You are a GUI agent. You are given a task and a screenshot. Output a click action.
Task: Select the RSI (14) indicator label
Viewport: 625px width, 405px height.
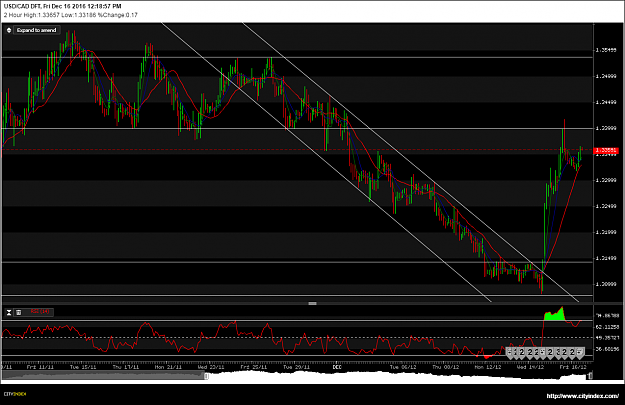[x=40, y=312]
